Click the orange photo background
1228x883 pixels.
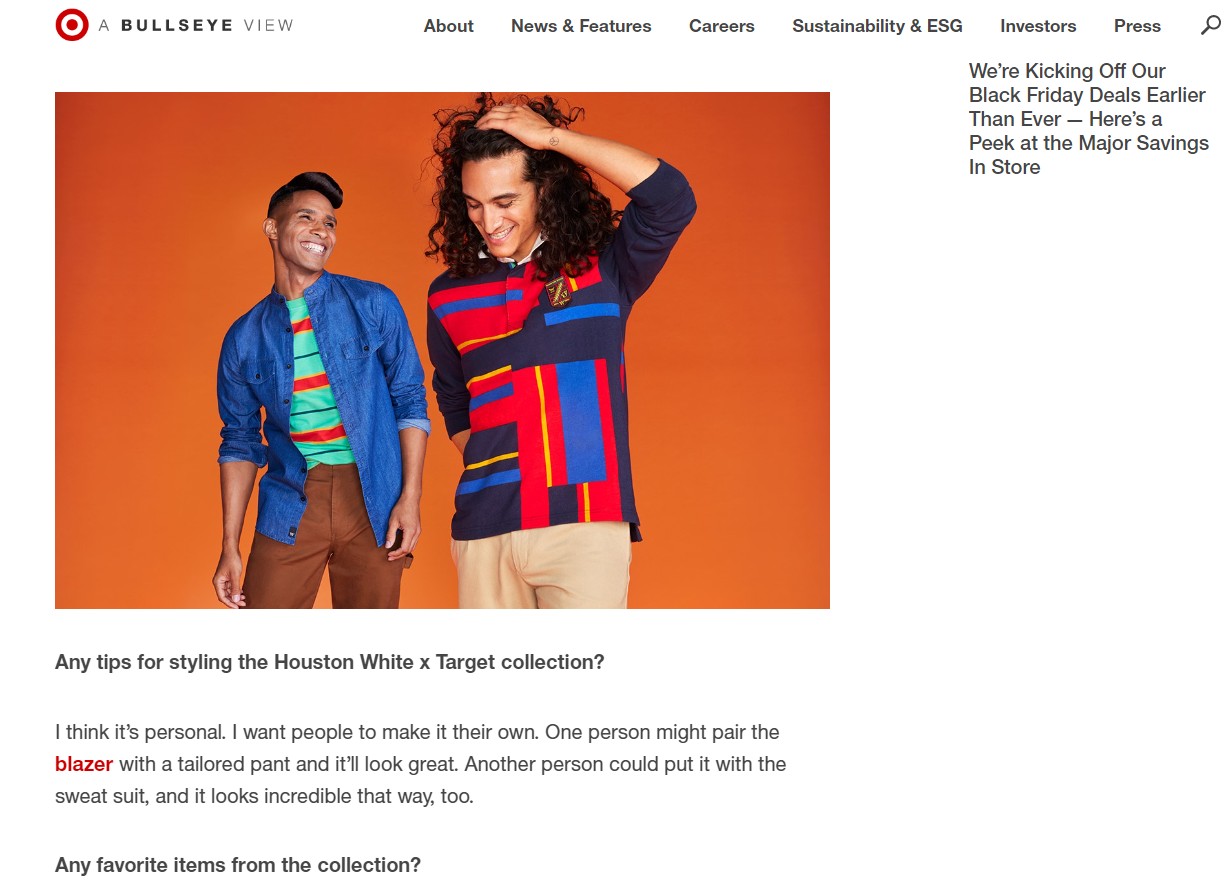tap(130, 300)
